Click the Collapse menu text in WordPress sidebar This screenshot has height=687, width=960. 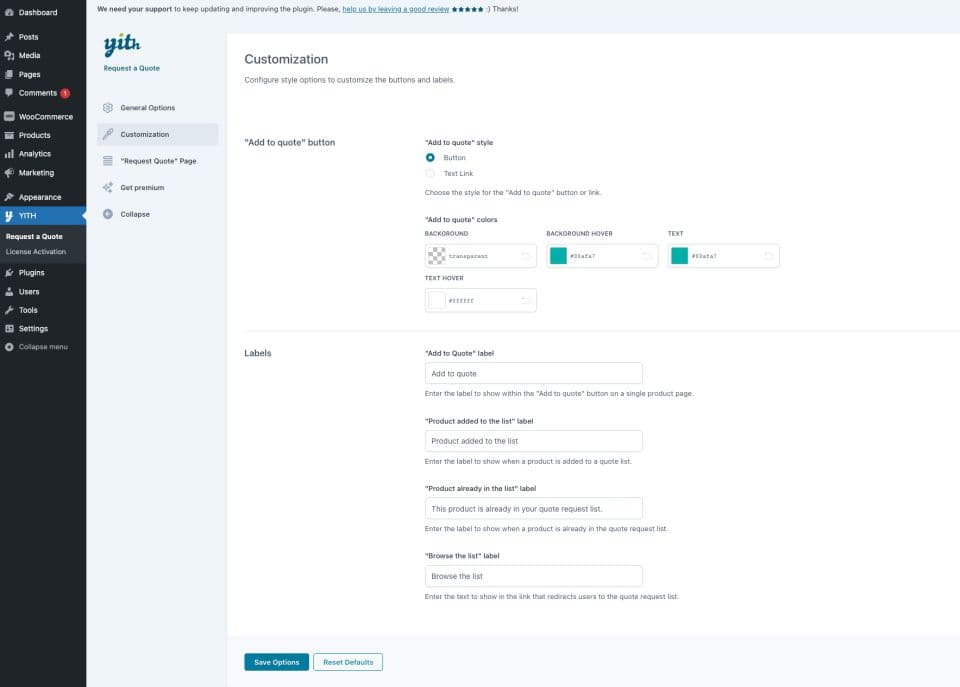click(x=43, y=347)
